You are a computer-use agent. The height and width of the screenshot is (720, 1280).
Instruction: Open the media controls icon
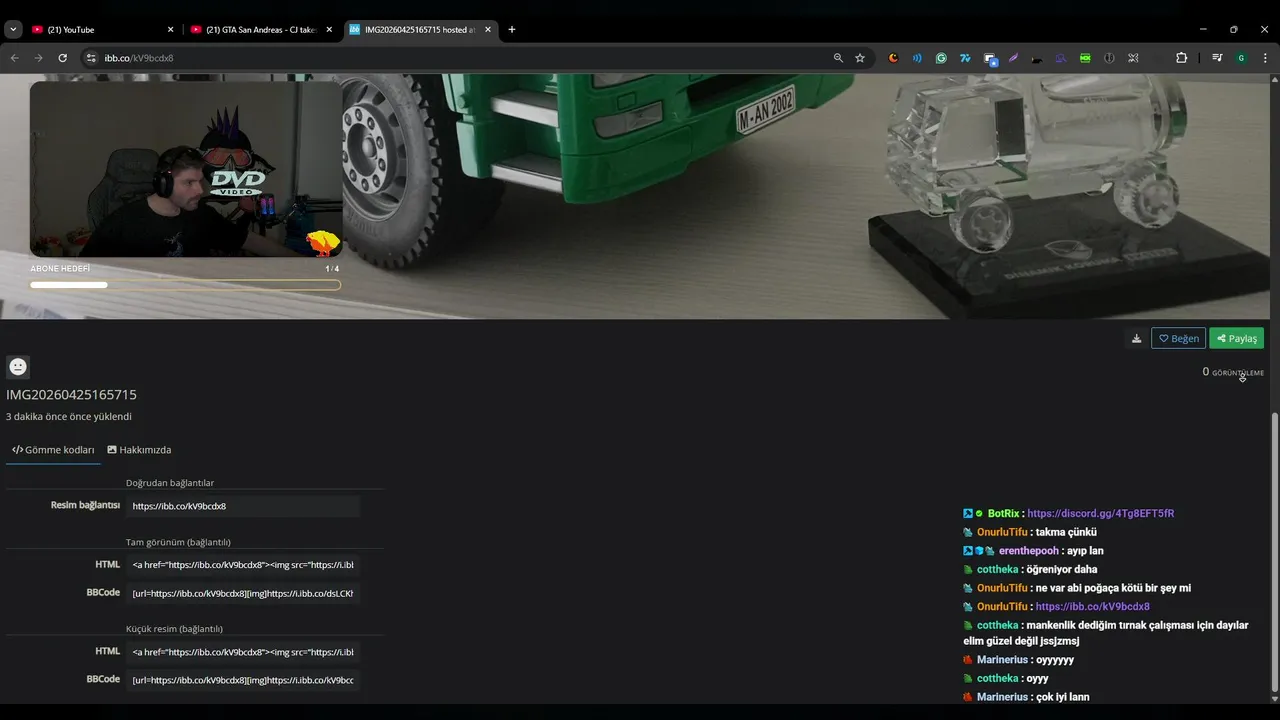point(1217,58)
